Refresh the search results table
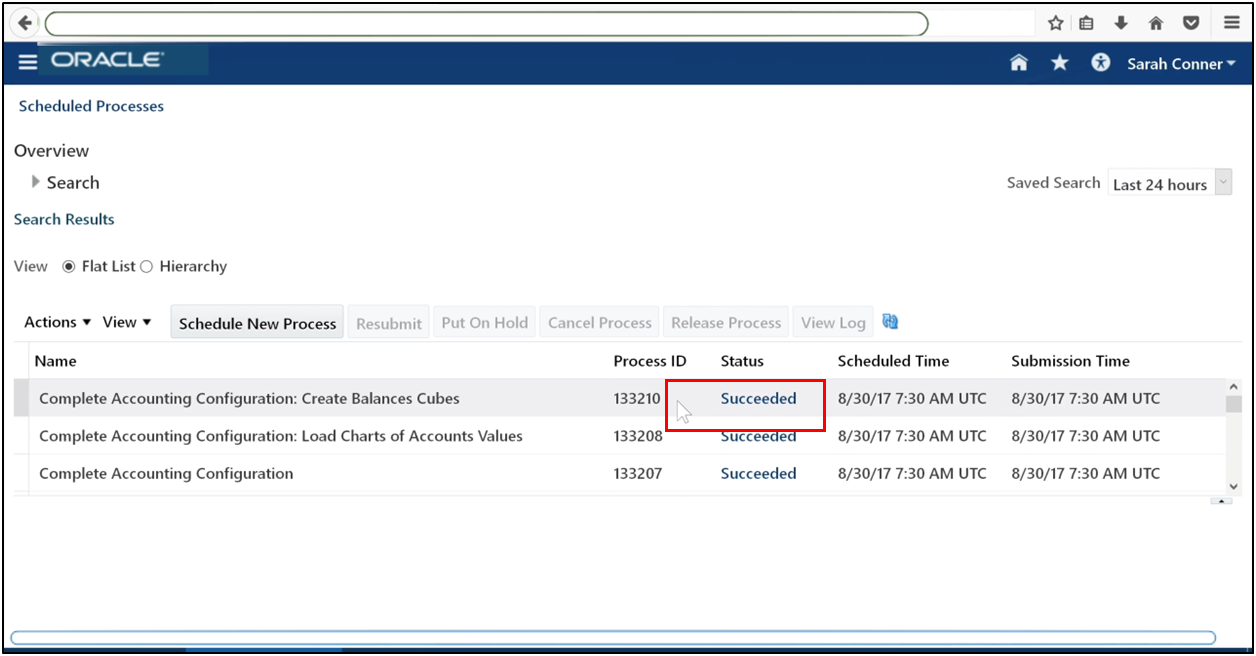 889,321
